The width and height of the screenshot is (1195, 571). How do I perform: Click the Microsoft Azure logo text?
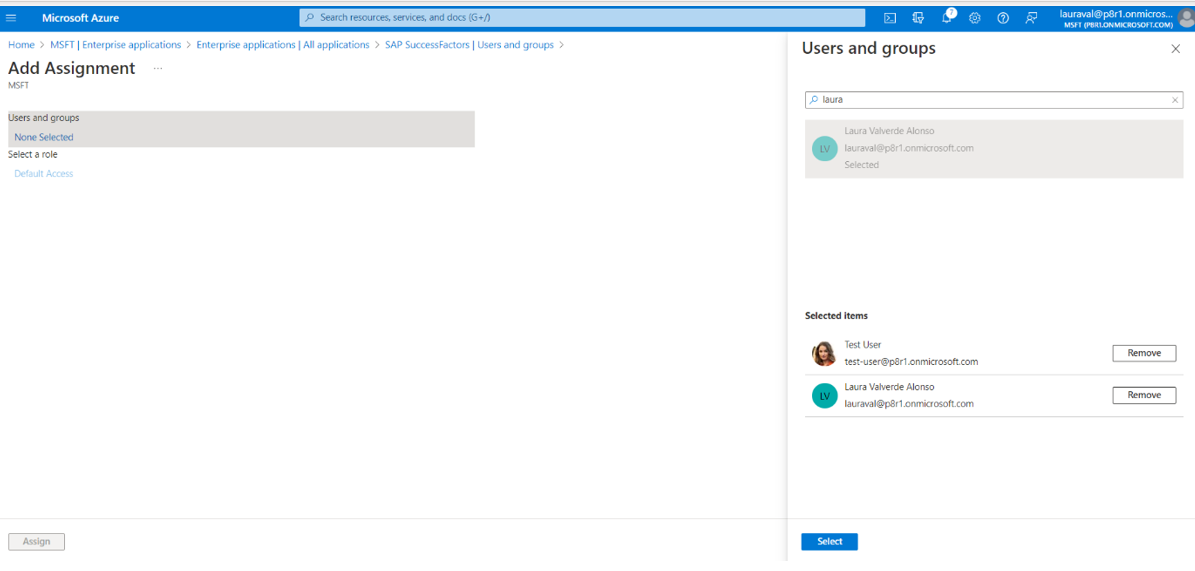tap(81, 18)
